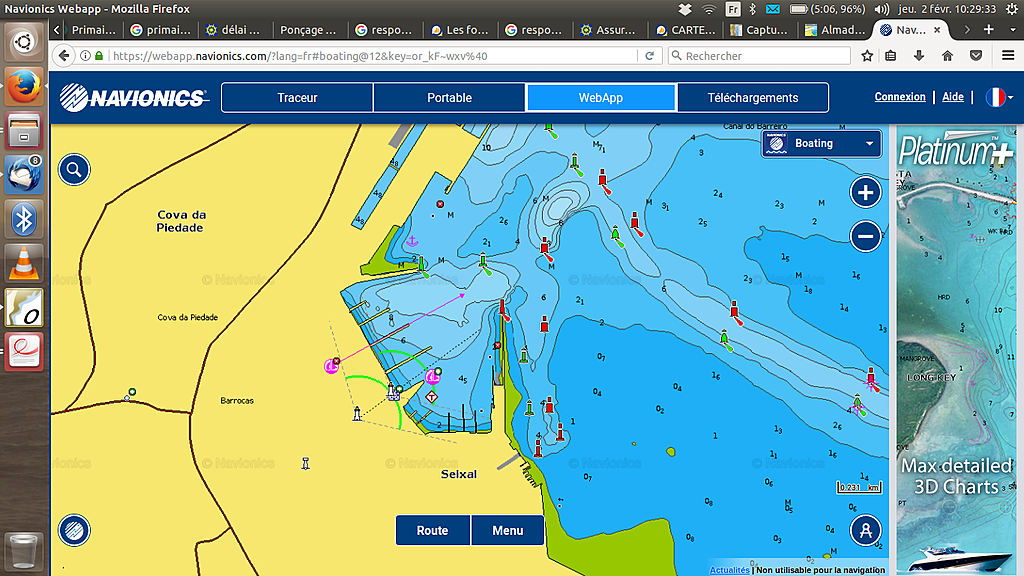Open the battery indicator menu
The image size is (1024, 576).
tap(827, 9)
